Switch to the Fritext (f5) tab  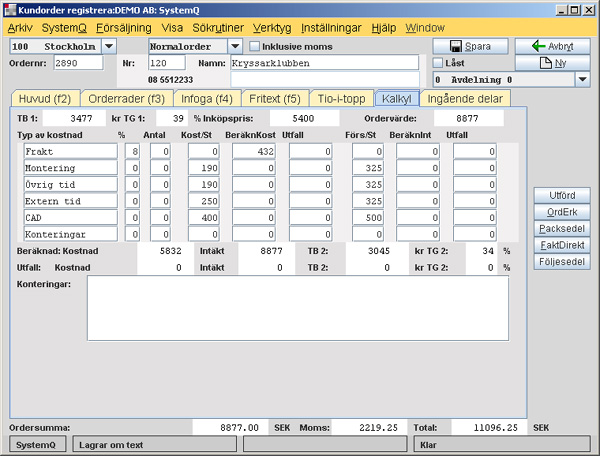click(x=275, y=99)
